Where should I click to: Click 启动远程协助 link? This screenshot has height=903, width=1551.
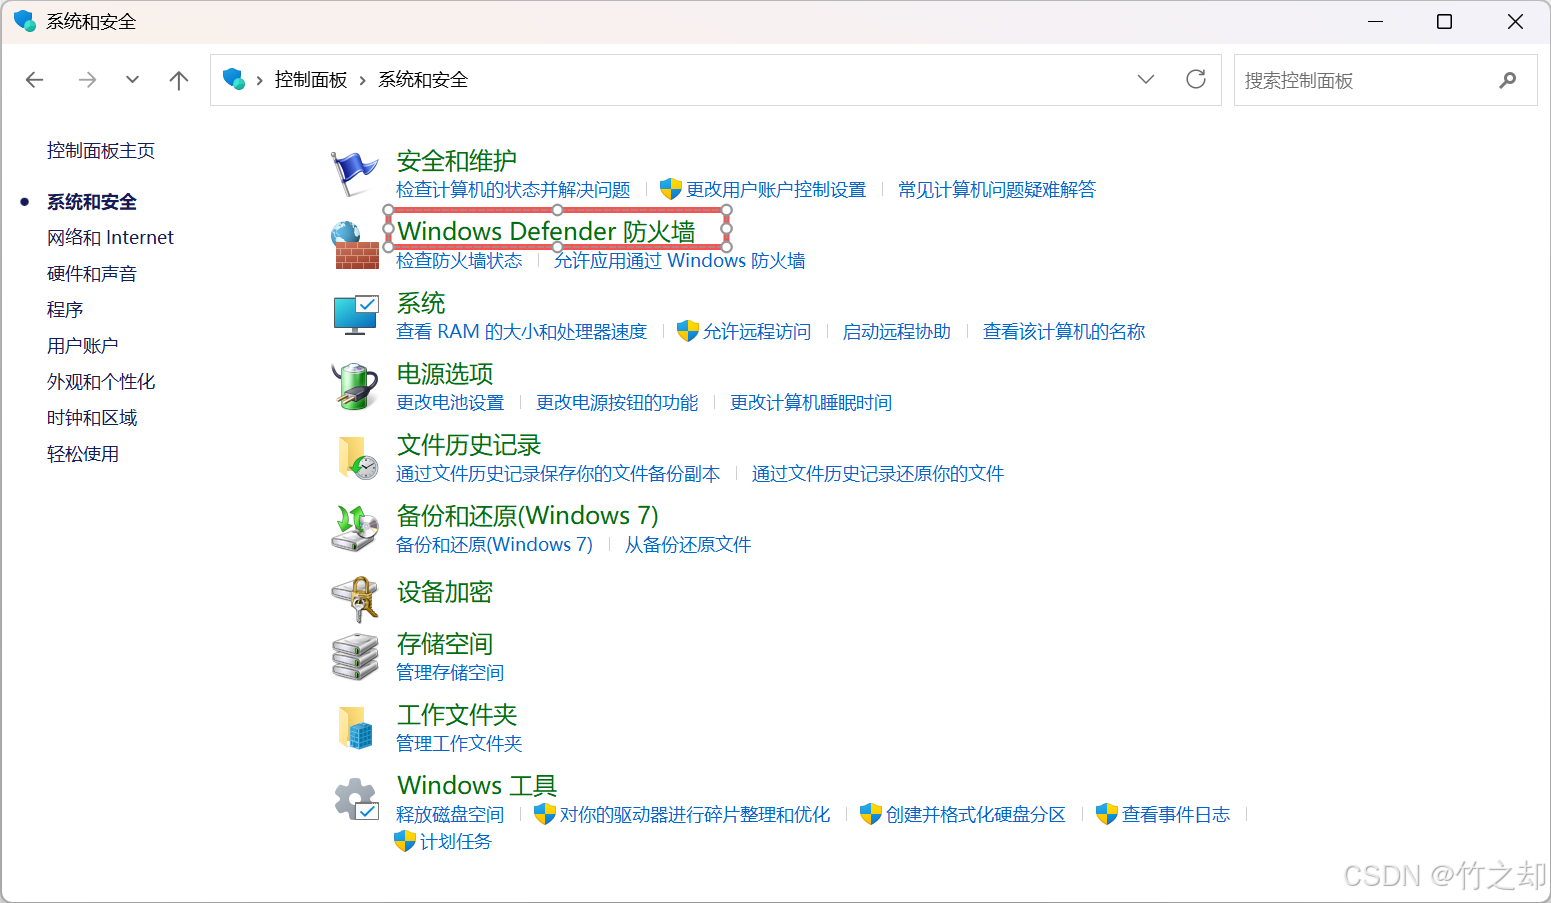(897, 332)
